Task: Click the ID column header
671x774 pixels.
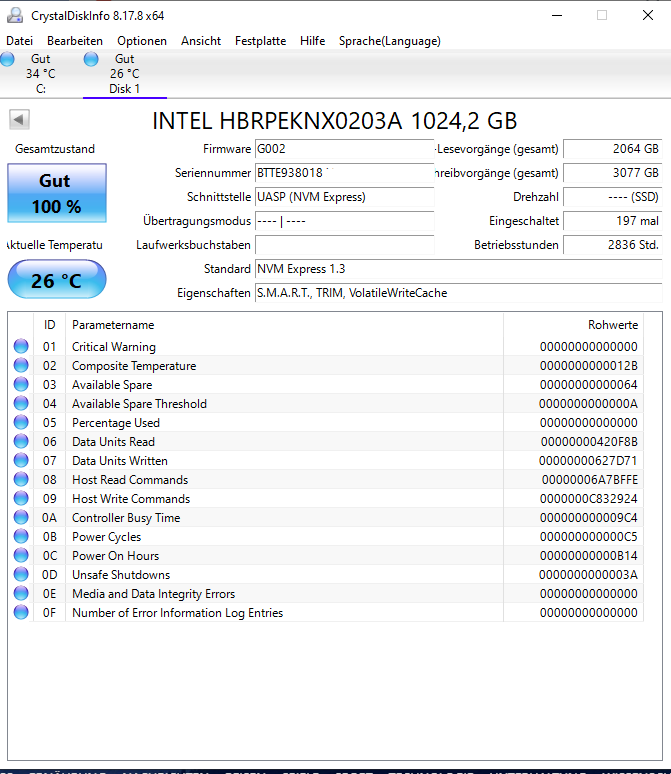Action: point(49,325)
